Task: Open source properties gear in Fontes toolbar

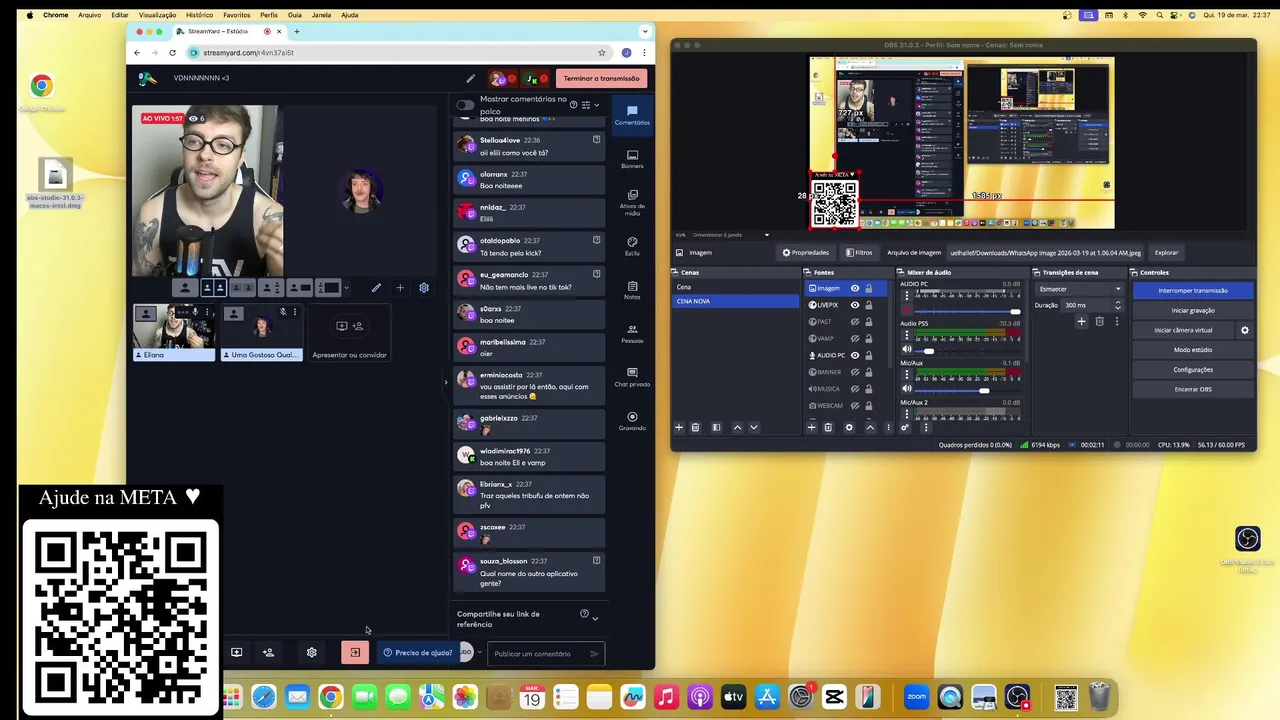Action: [849, 427]
